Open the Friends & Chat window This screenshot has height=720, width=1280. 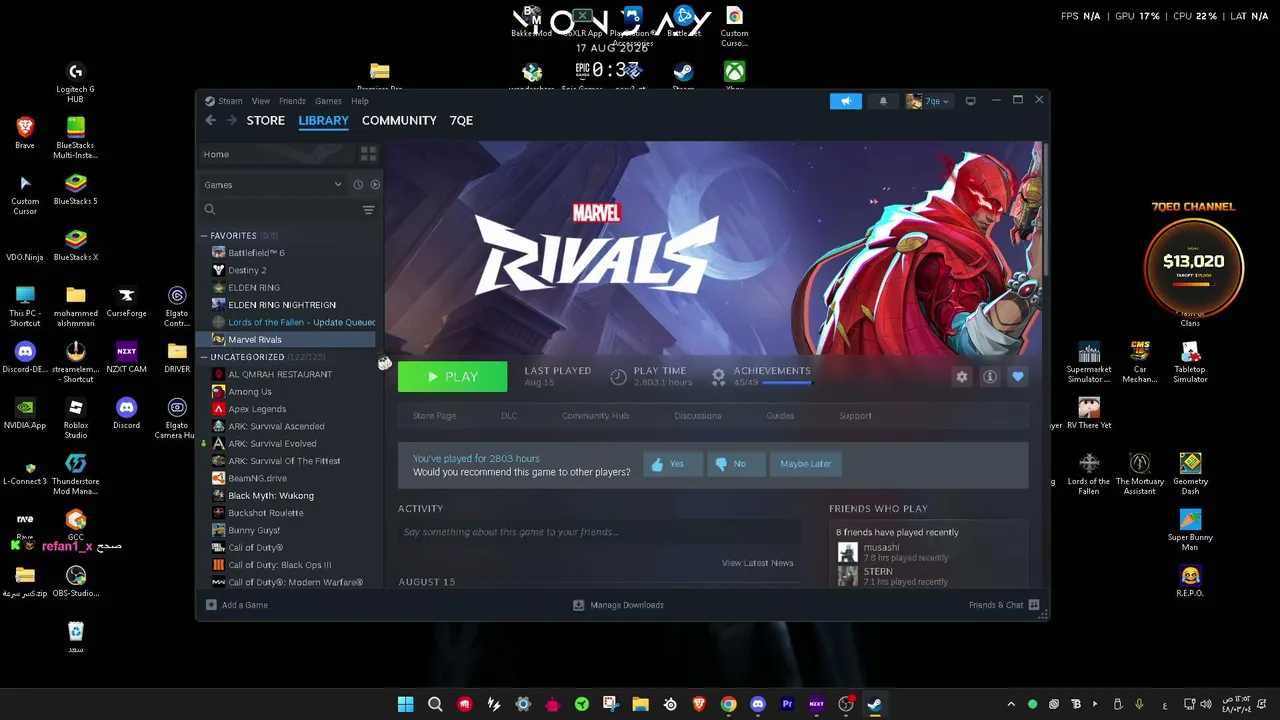[x=1004, y=605]
